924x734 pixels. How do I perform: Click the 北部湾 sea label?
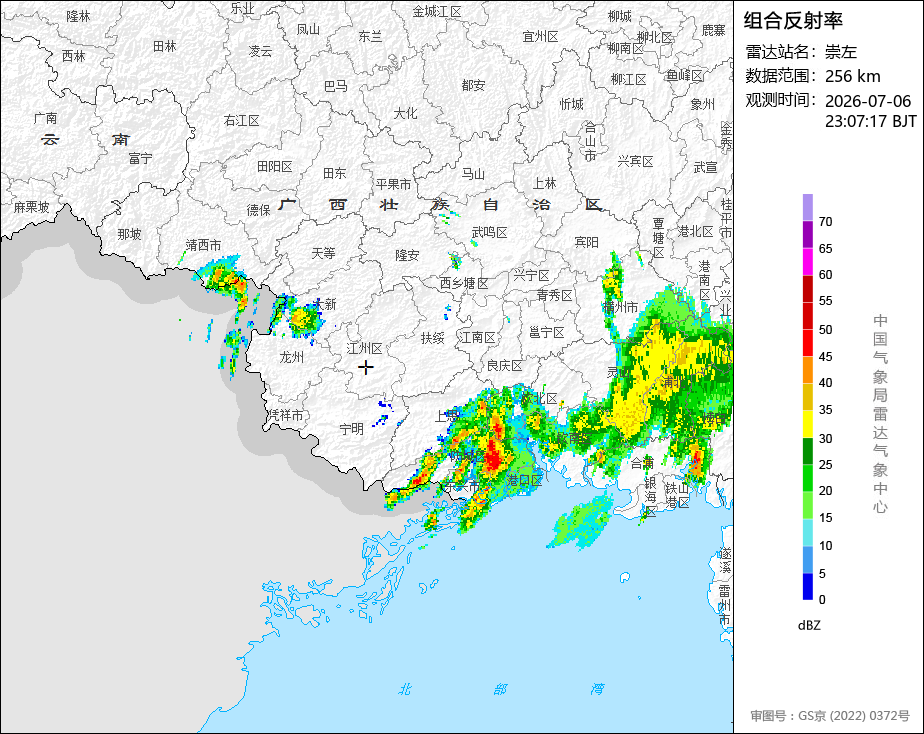[x=500, y=689]
